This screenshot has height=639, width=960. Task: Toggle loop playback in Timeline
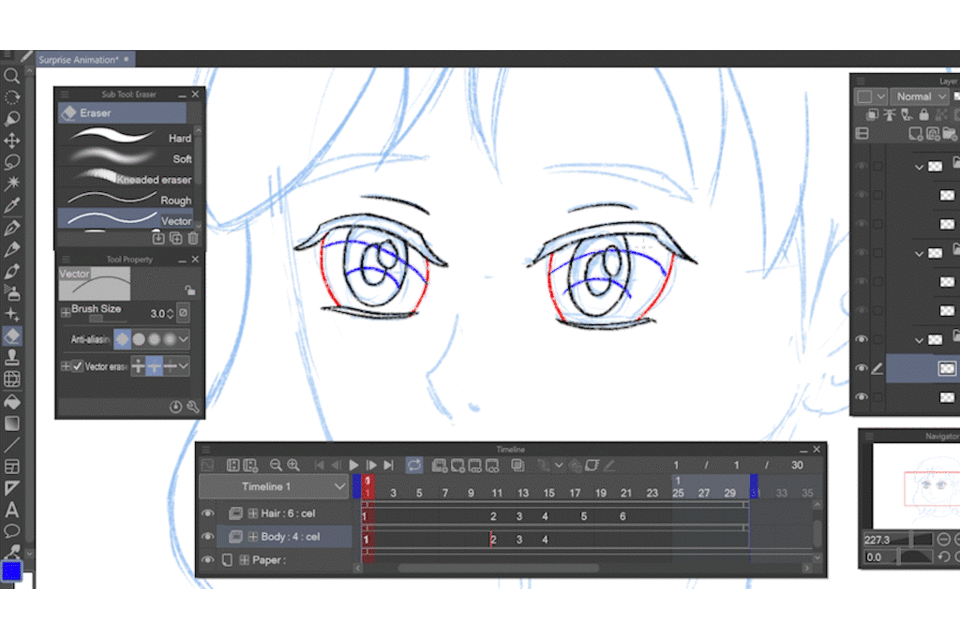(x=414, y=466)
